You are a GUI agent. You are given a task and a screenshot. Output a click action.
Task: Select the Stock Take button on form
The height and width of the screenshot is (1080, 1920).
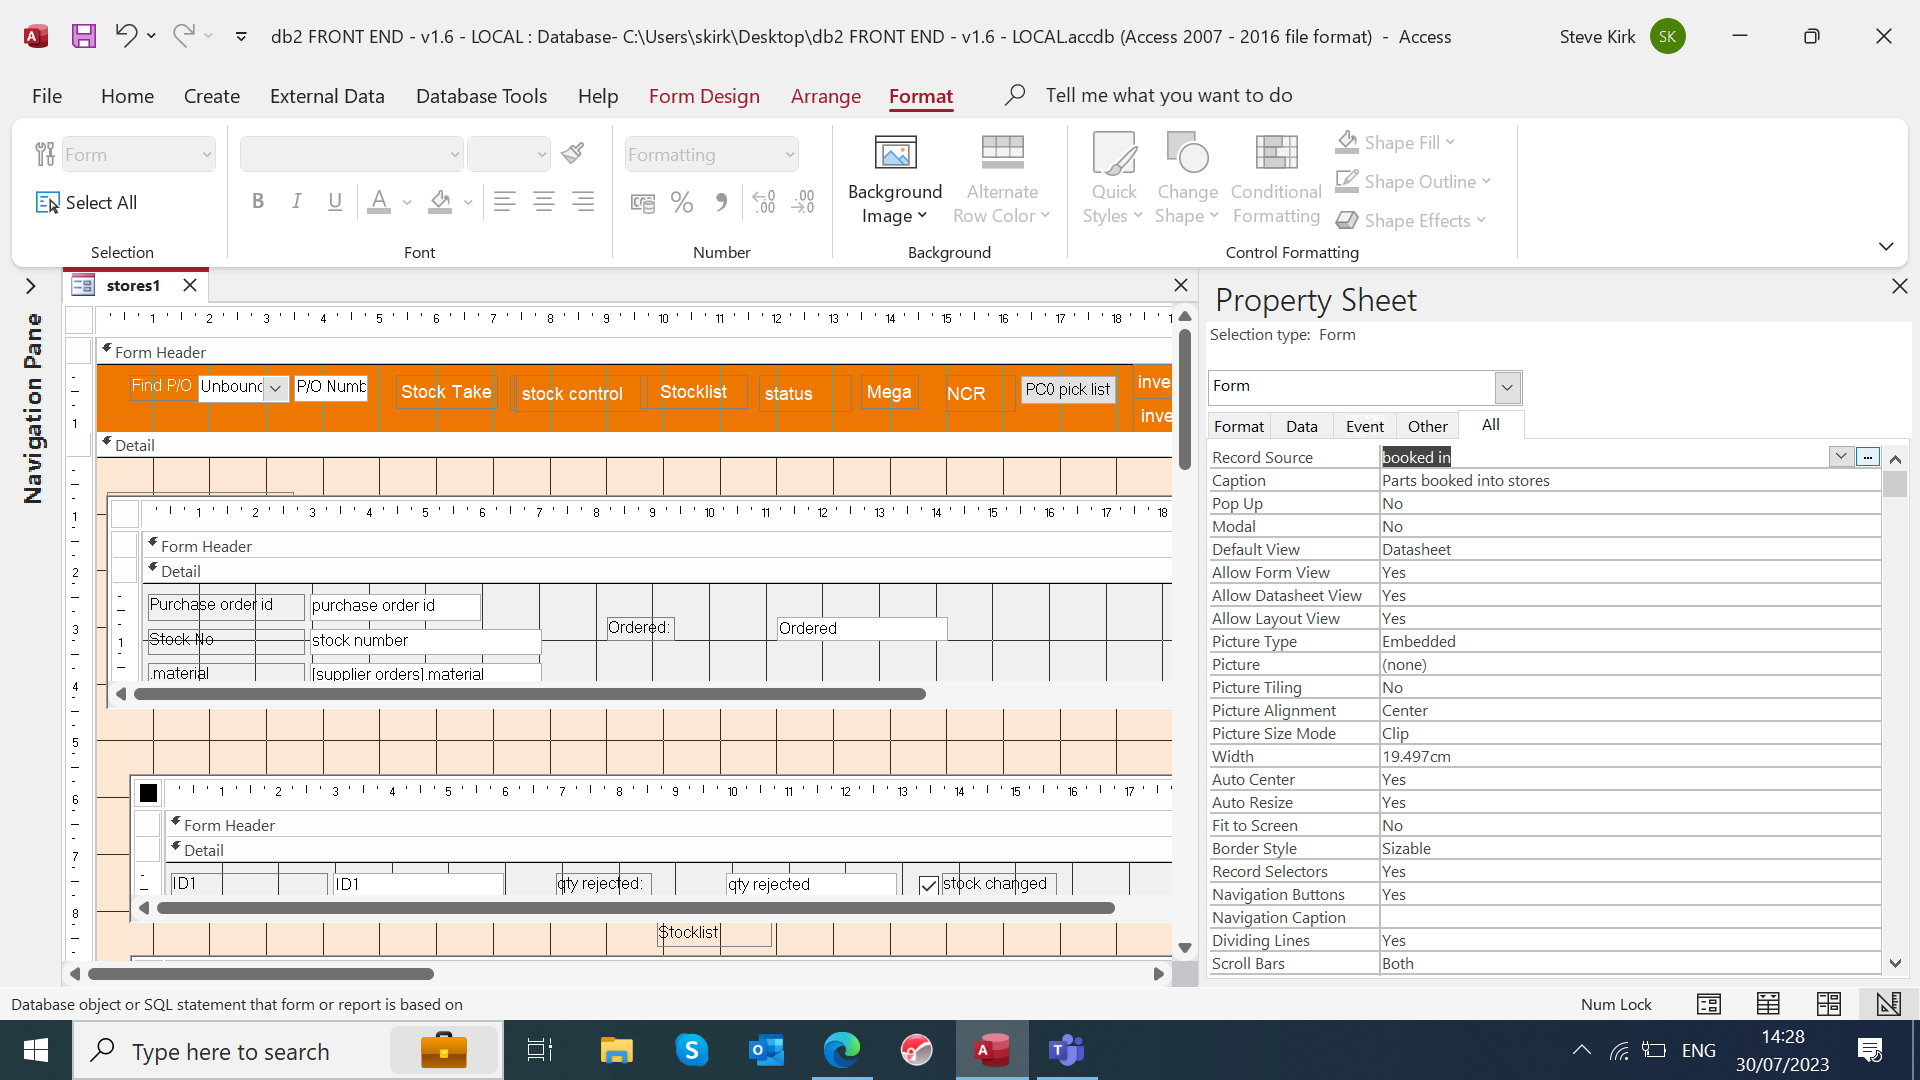[446, 392]
